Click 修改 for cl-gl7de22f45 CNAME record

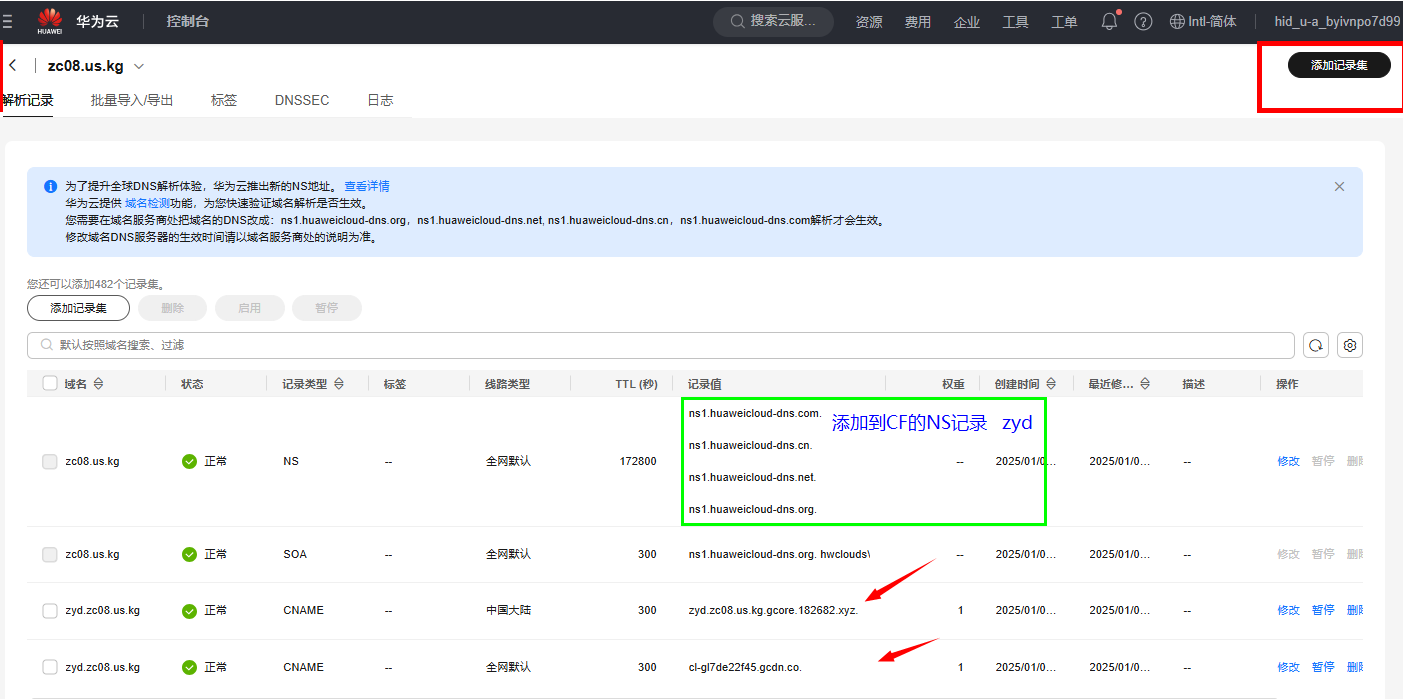[1288, 667]
